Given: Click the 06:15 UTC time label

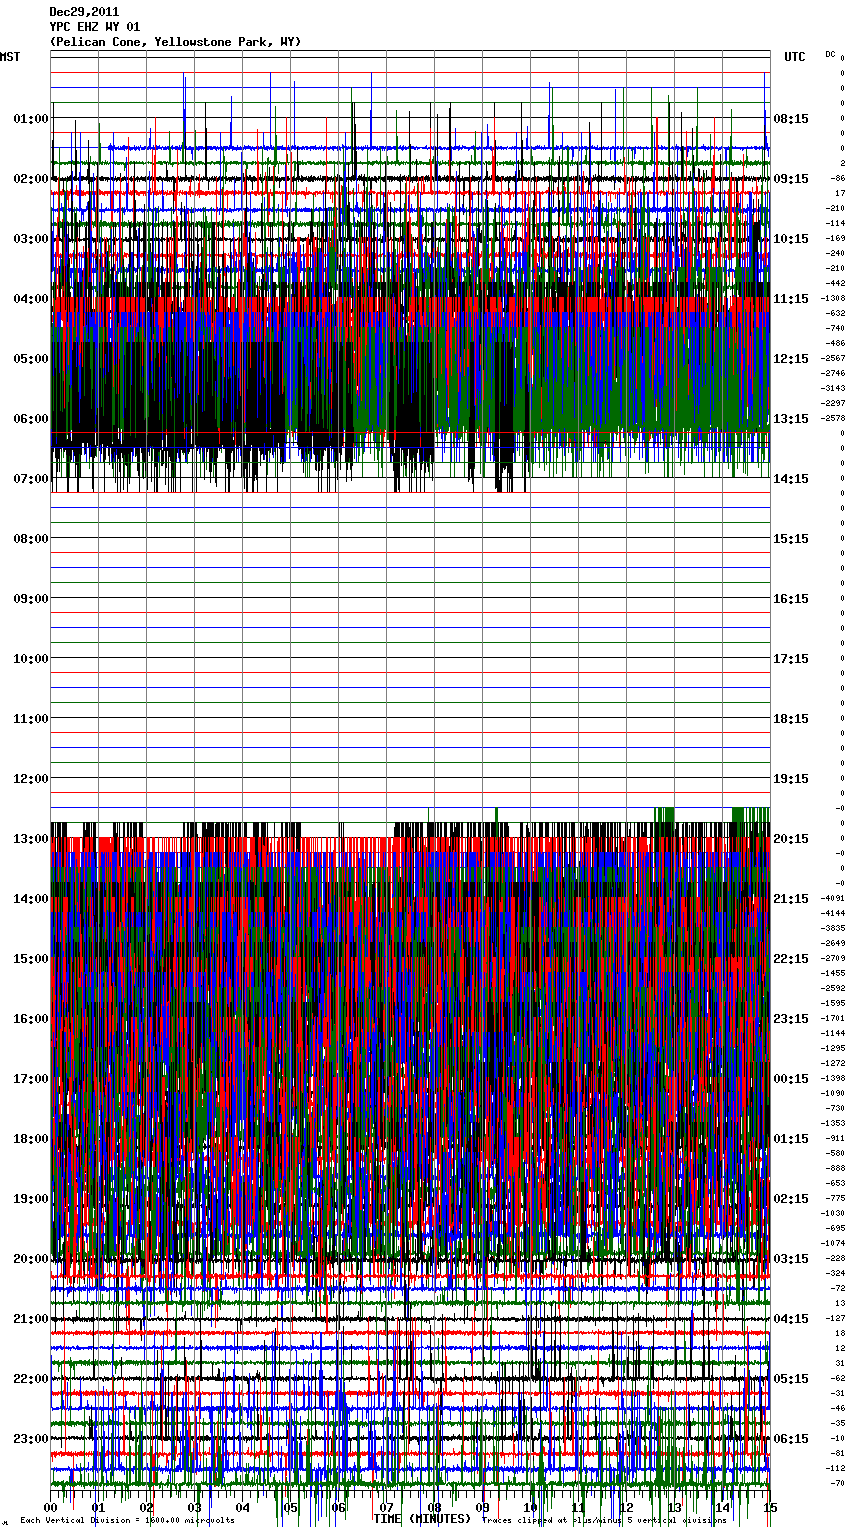Looking at the screenshot, I should tap(791, 1439).
